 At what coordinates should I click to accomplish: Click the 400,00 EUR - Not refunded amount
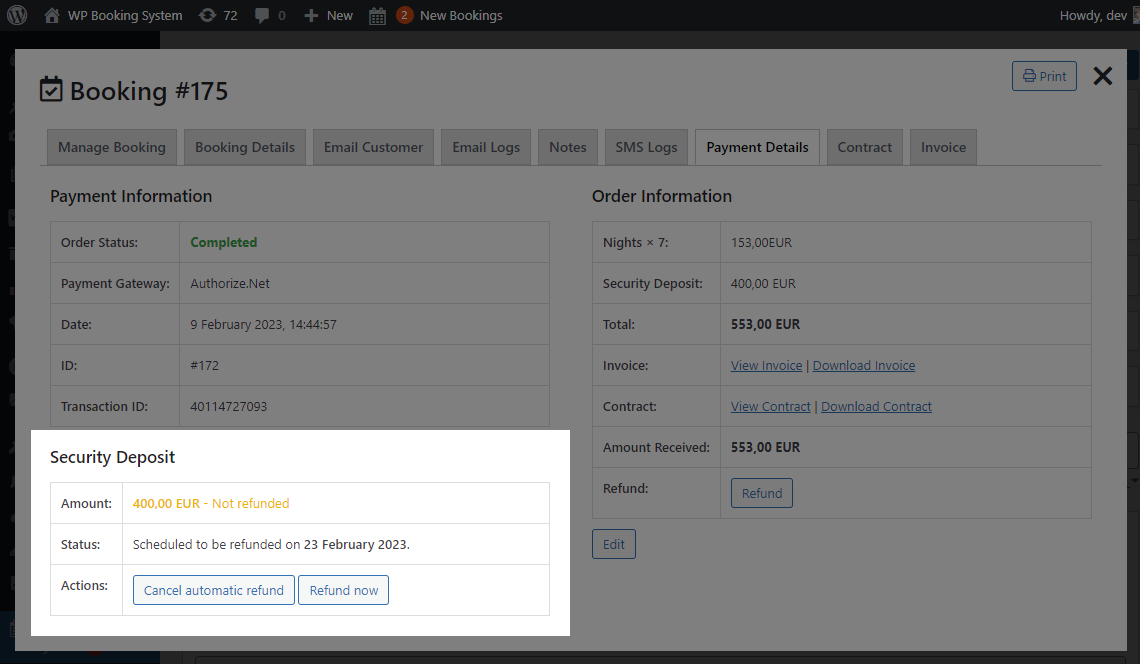211,503
